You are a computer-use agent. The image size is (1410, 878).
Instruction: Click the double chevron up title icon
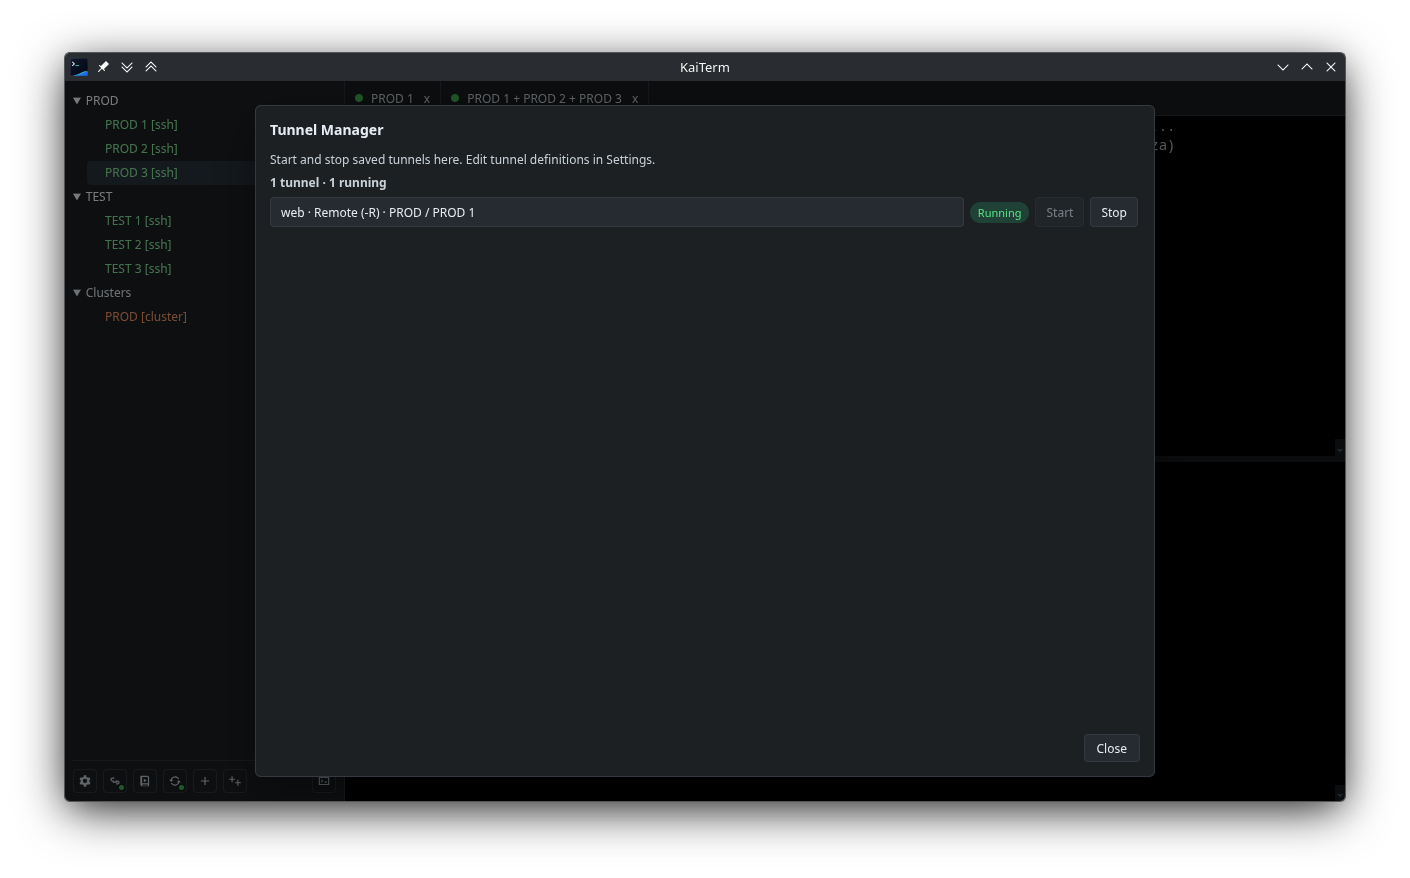(x=151, y=67)
